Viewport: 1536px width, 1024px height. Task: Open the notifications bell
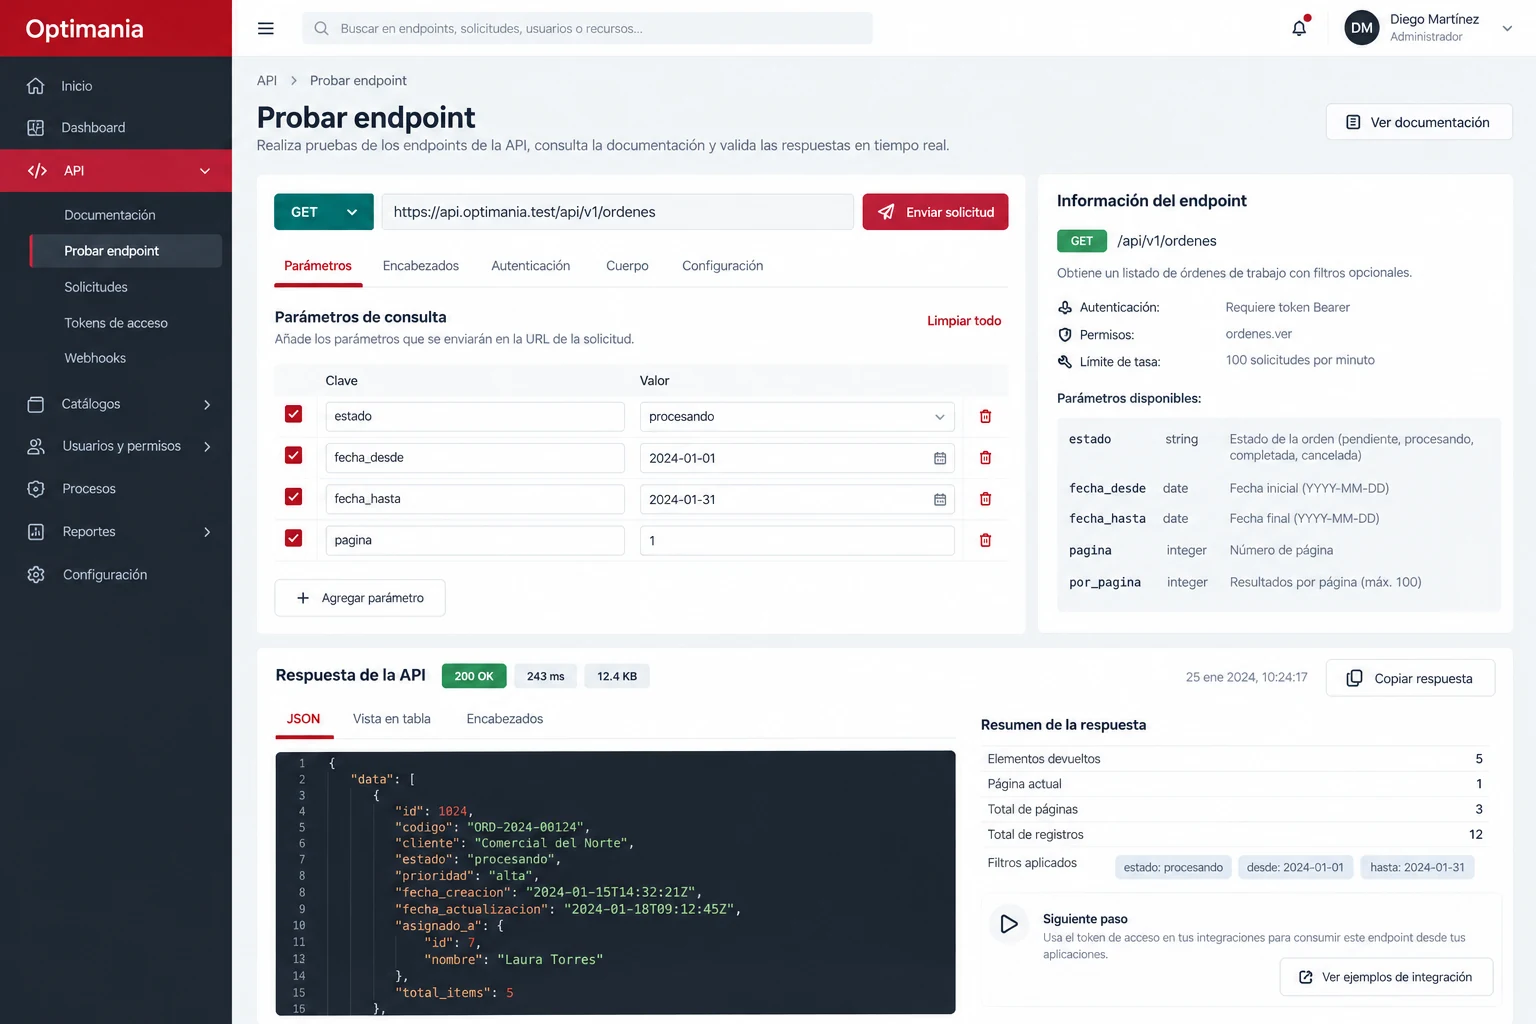(x=1299, y=28)
